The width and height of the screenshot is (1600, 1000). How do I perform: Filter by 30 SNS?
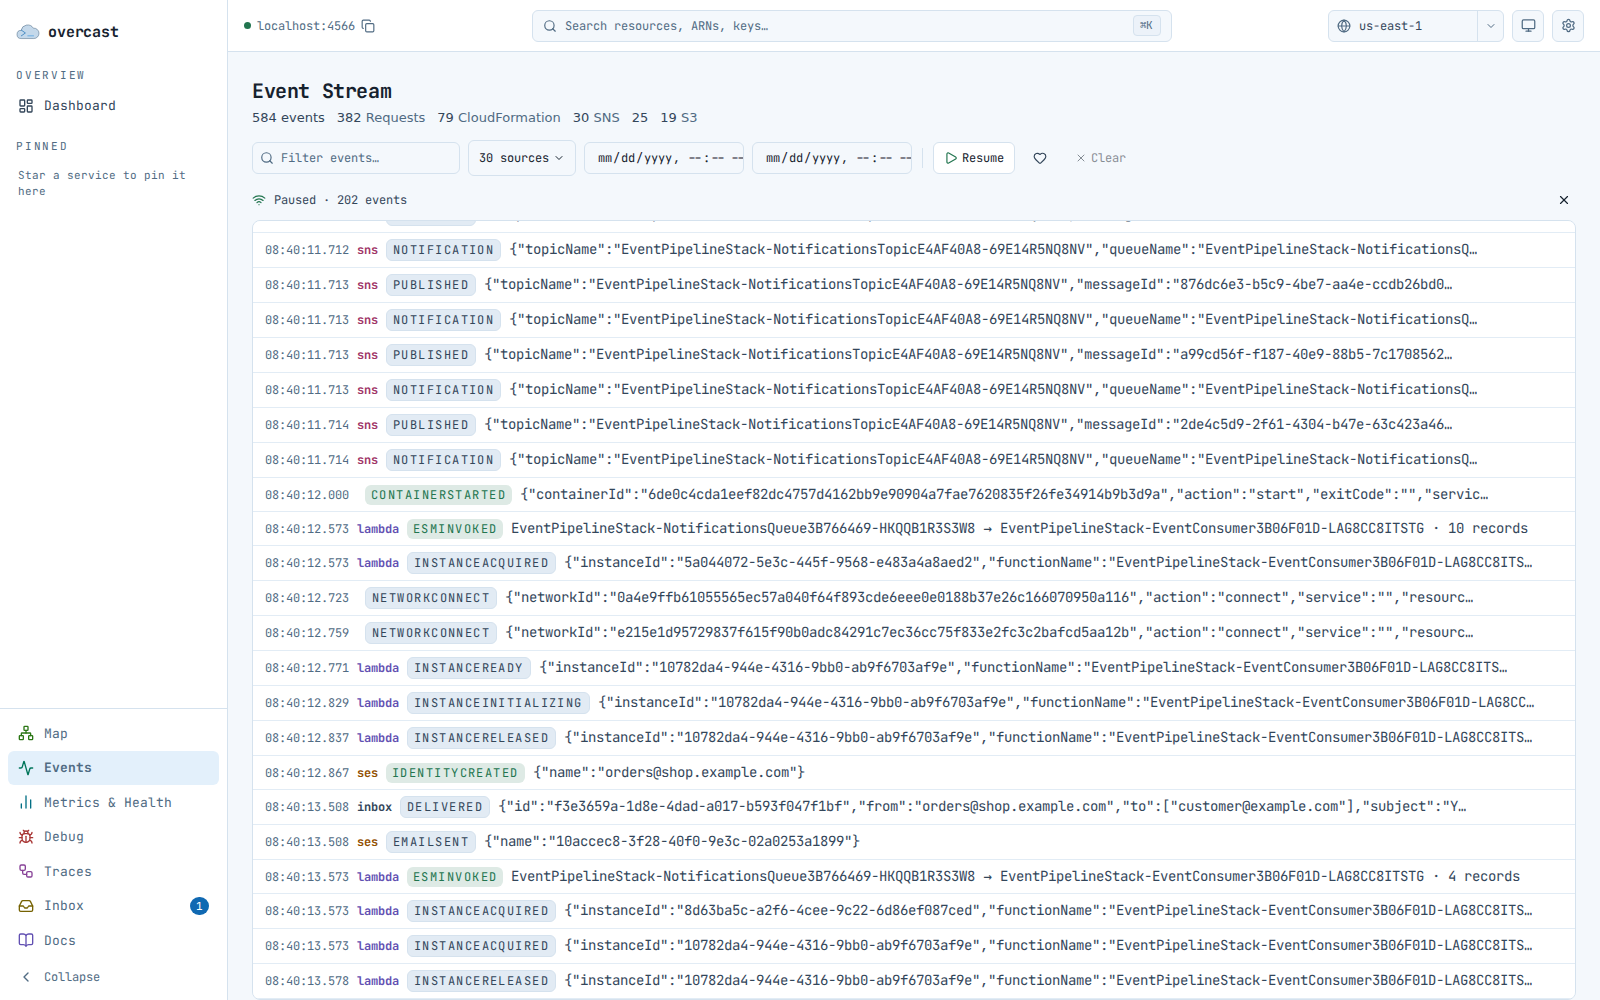596,118
